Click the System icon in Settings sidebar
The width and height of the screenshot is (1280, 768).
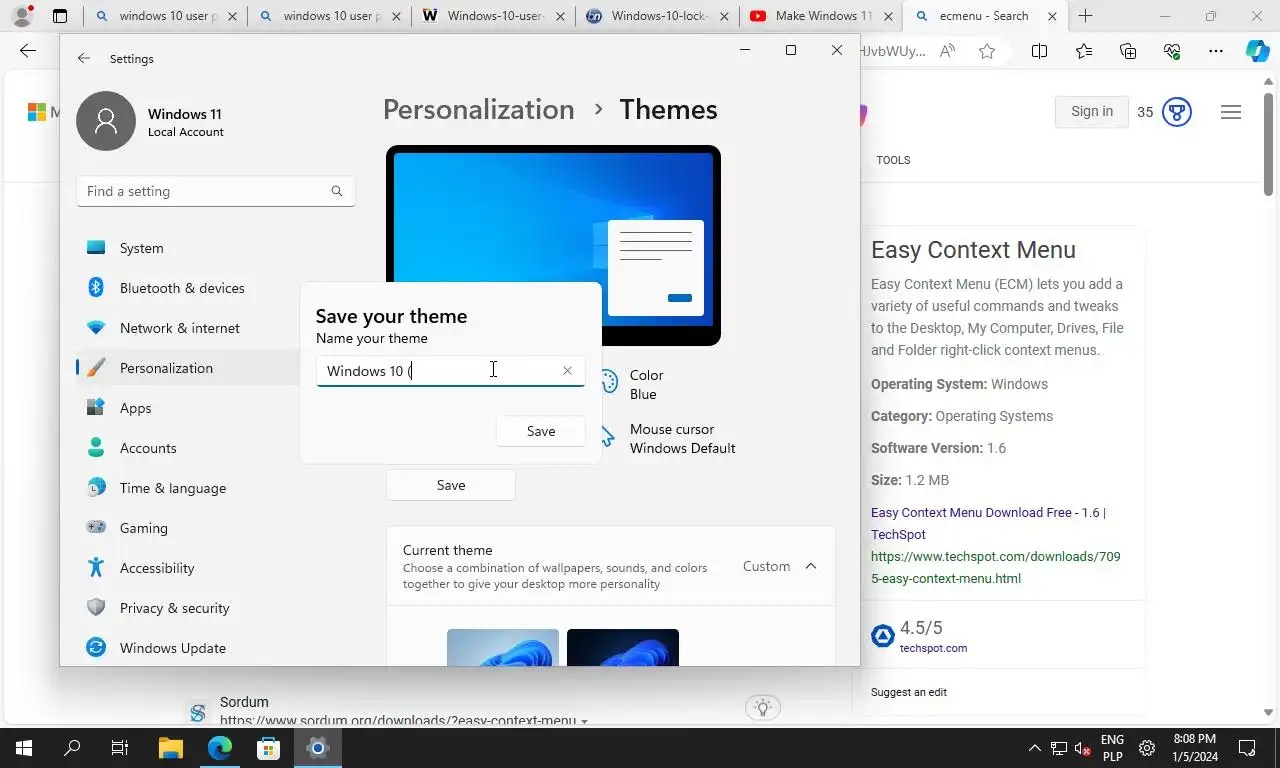96,248
